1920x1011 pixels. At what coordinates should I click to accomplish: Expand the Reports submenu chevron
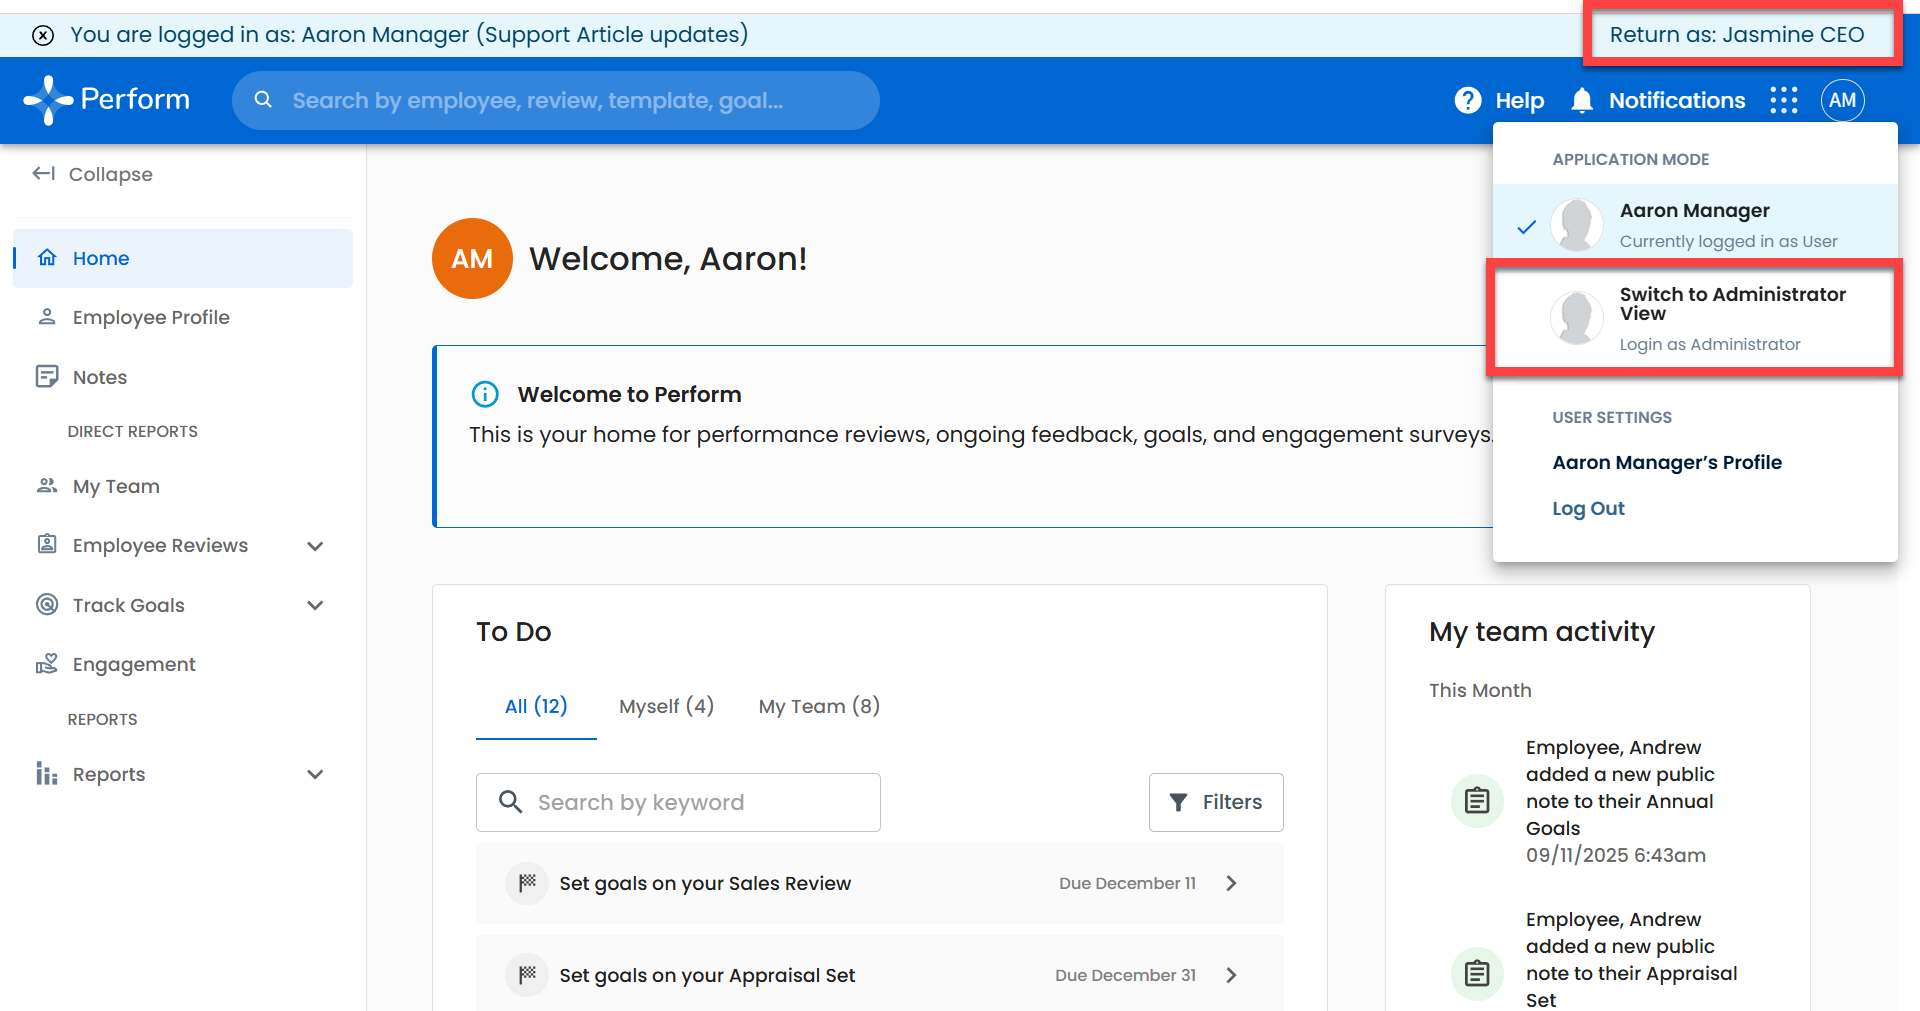pyautogui.click(x=315, y=774)
